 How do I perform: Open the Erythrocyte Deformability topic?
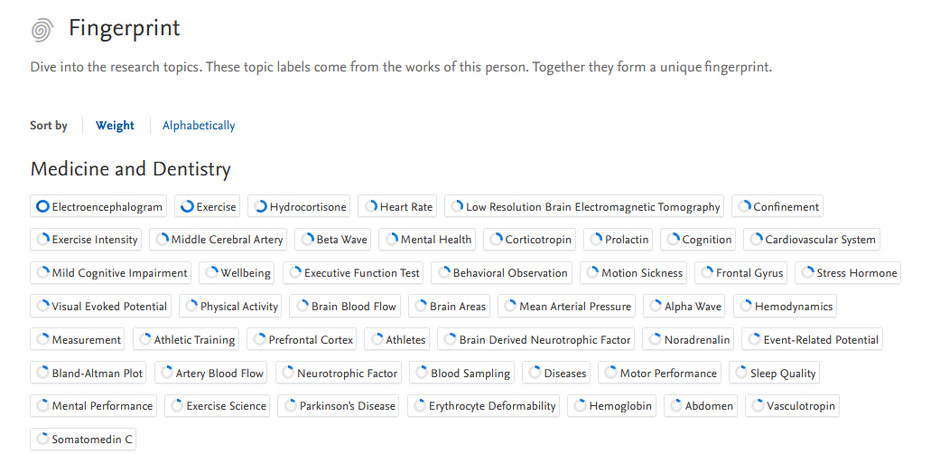click(484, 406)
